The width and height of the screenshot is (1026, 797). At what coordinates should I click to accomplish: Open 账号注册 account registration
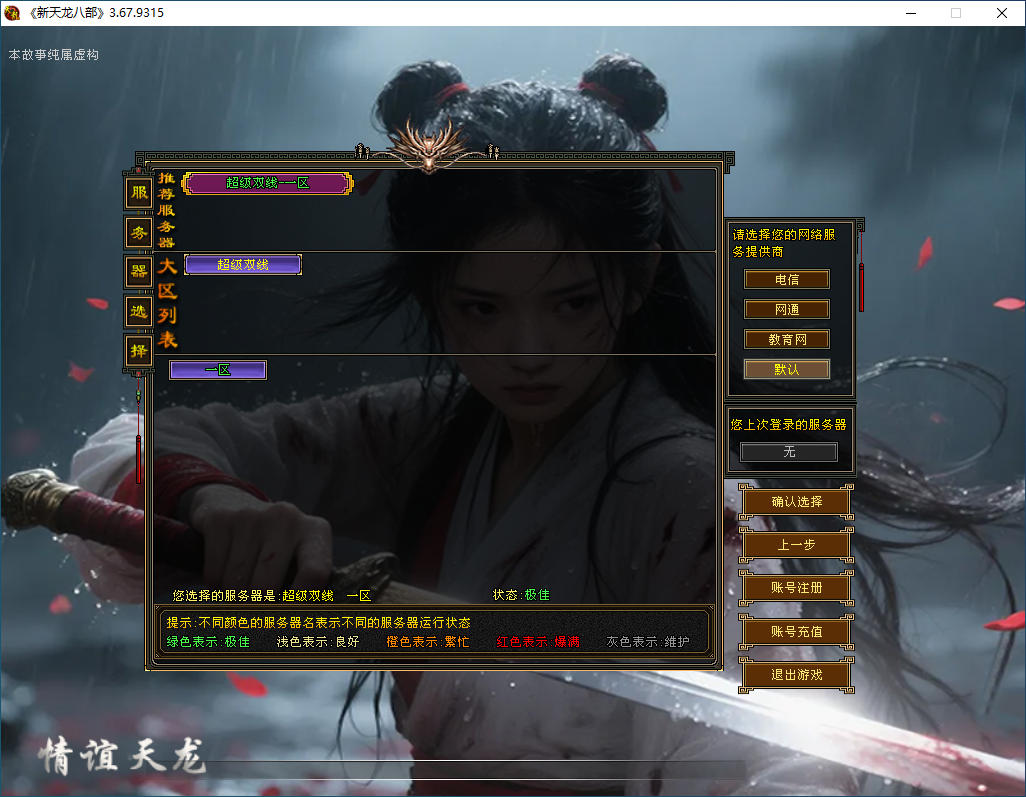pyautogui.click(x=796, y=588)
